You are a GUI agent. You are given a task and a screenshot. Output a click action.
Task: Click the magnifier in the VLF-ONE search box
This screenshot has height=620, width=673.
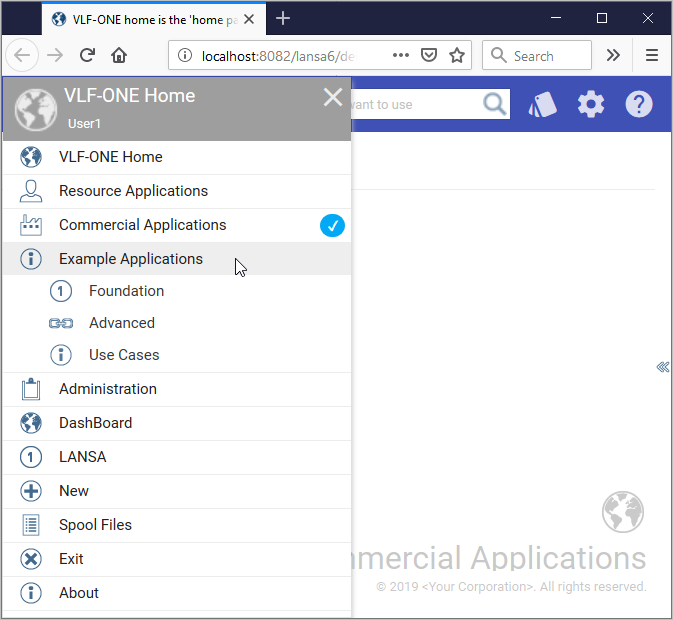pos(495,104)
